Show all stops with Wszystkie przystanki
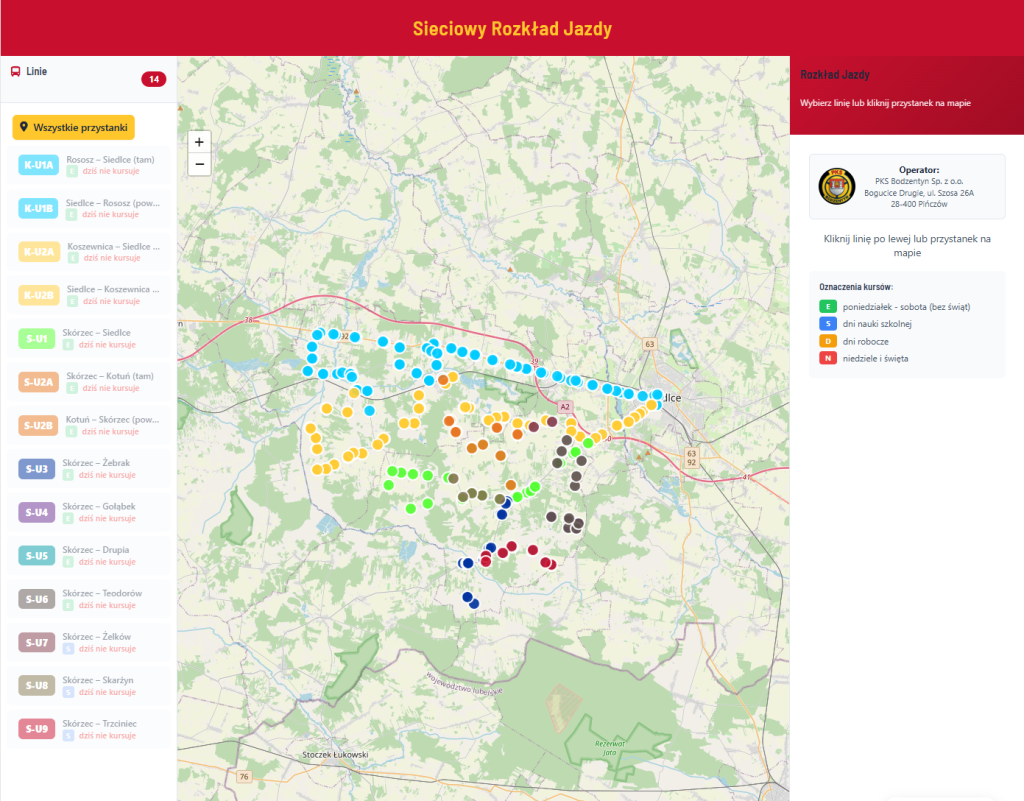 73,128
